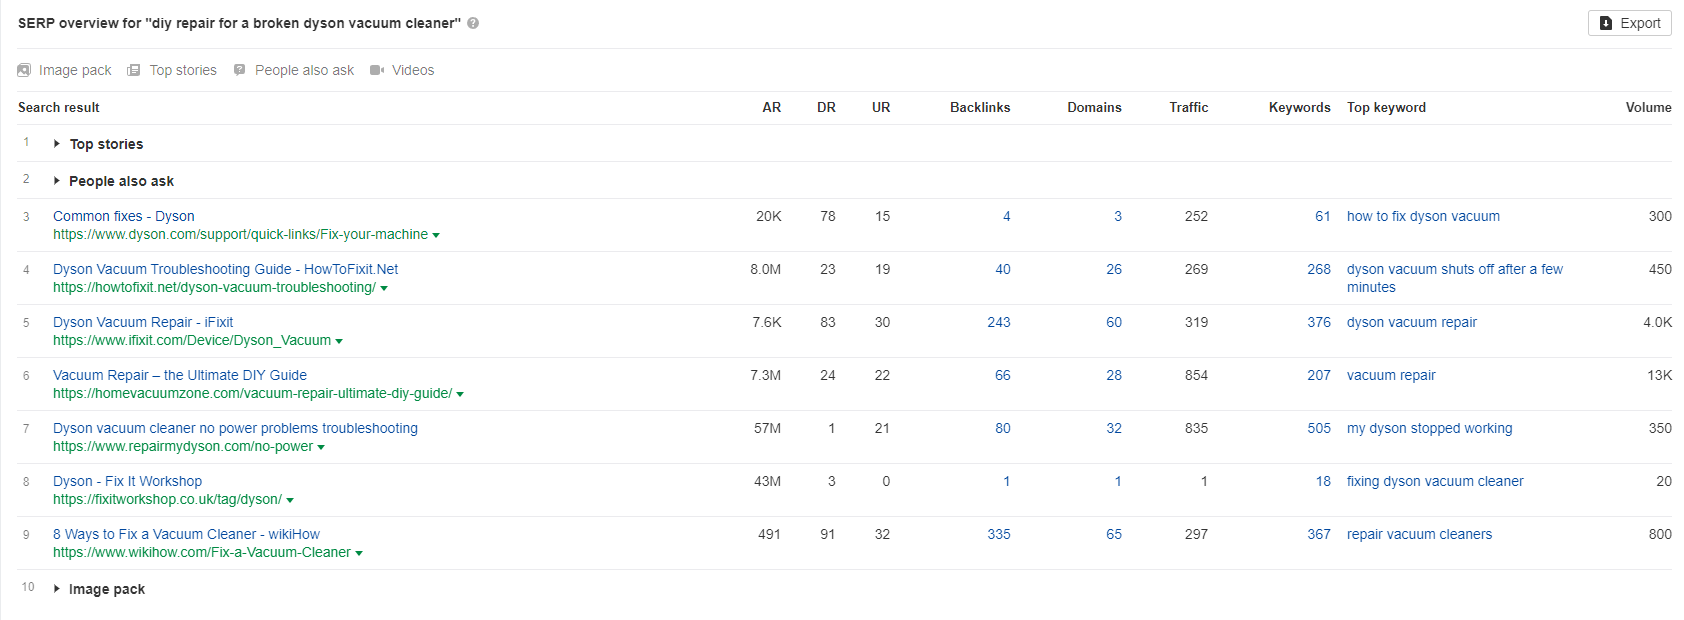This screenshot has height=620, width=1684.
Task: Open dropdown next to dyson.com URL
Action: pyautogui.click(x=436, y=235)
